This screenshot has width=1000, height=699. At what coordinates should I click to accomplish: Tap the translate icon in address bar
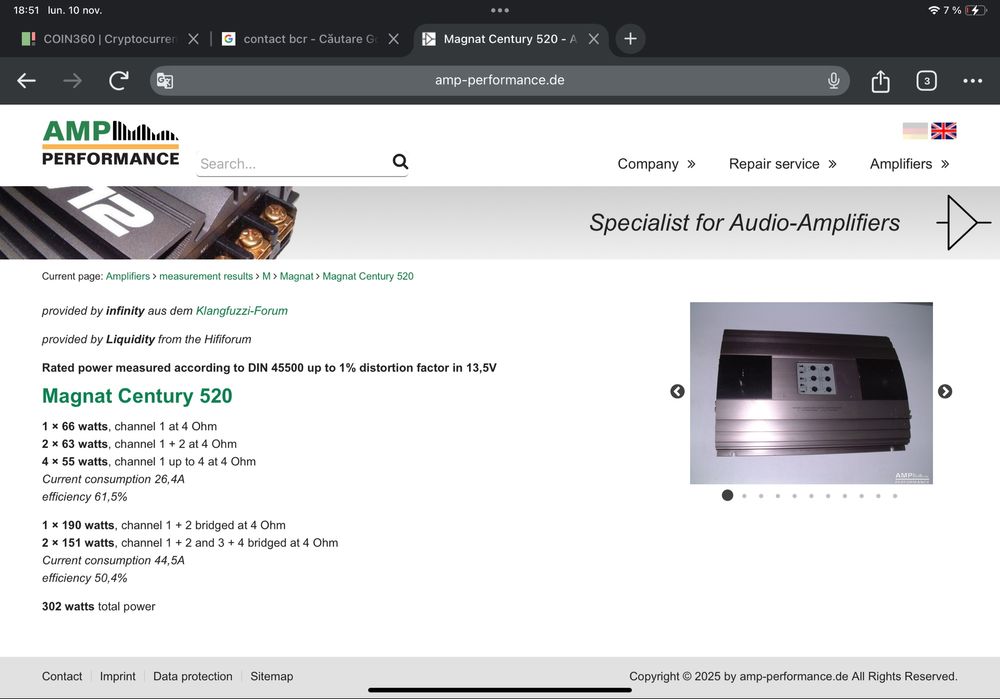[165, 81]
